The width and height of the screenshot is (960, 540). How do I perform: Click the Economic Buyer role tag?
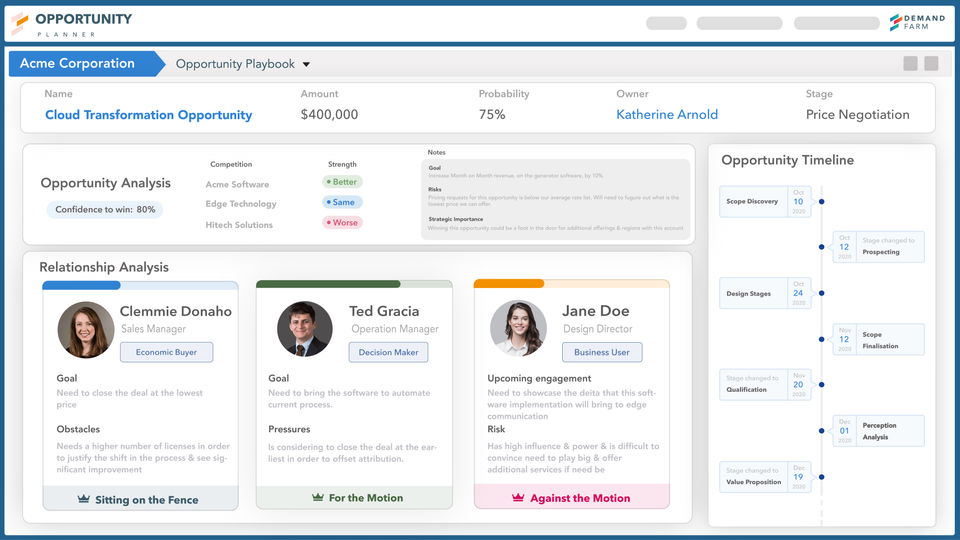(167, 352)
